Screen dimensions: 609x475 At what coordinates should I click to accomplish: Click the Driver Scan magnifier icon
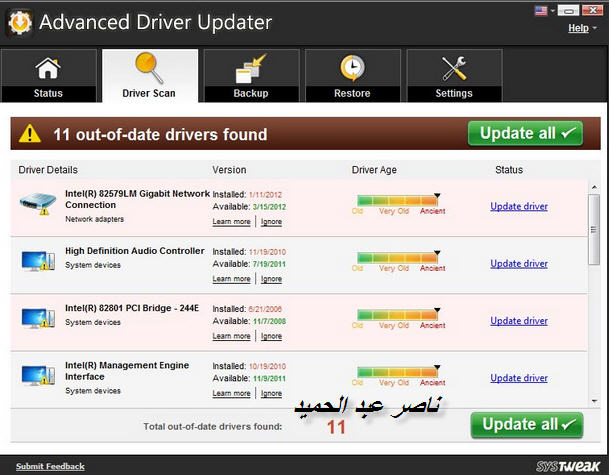click(x=149, y=68)
